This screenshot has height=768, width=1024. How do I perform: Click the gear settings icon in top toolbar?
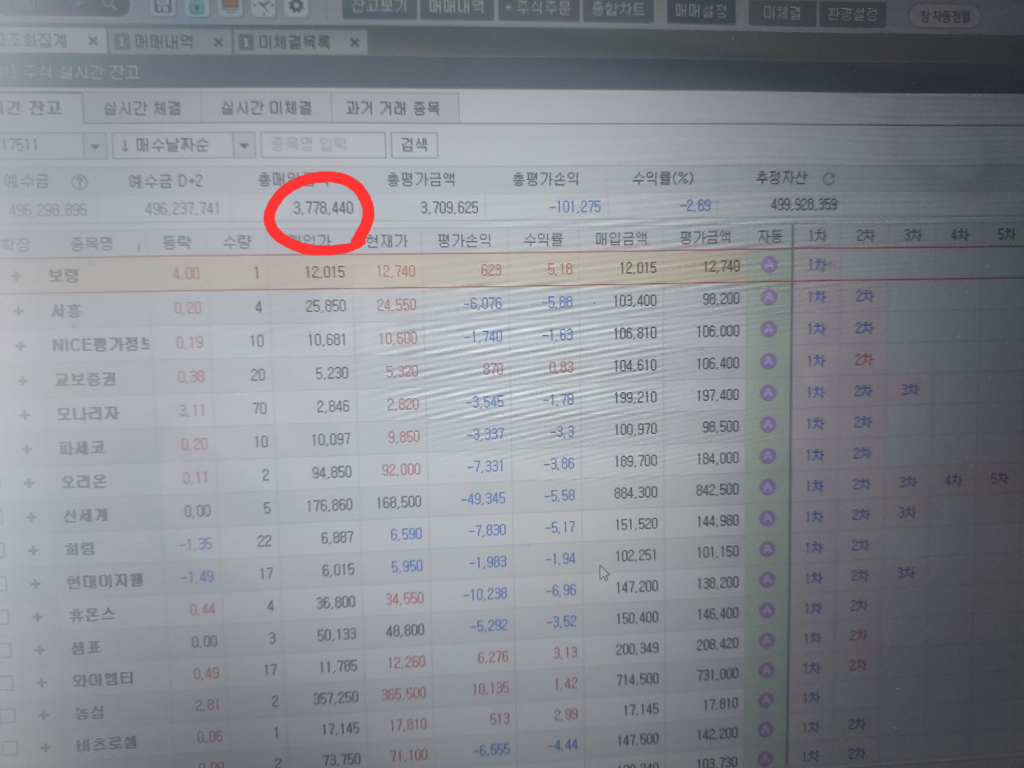(x=296, y=7)
